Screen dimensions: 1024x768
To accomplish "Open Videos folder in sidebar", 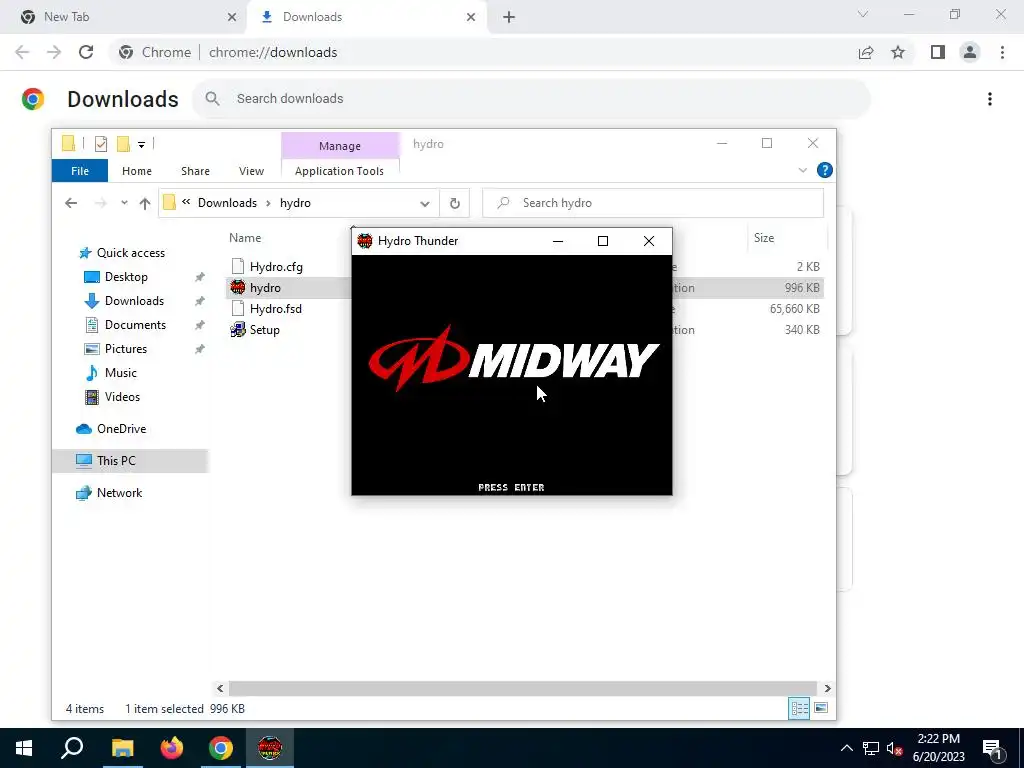I will [x=122, y=397].
